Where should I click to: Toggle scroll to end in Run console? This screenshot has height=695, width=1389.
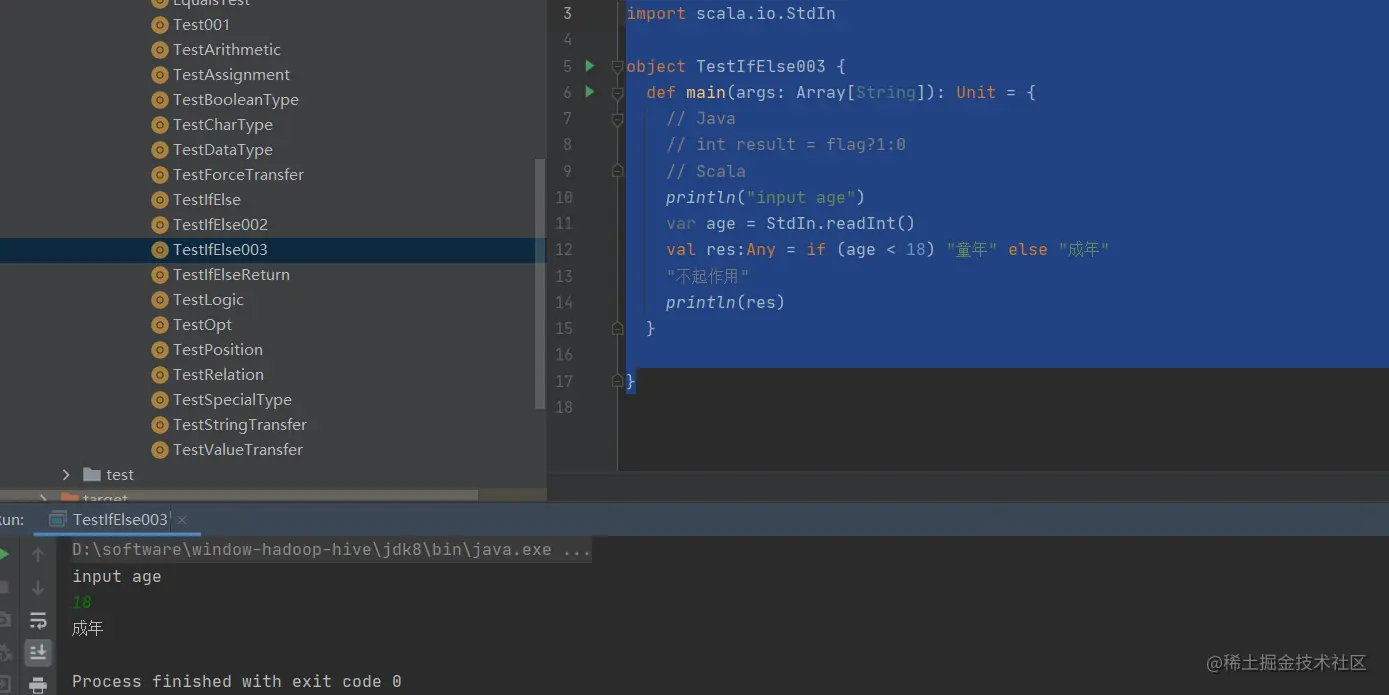[x=38, y=652]
